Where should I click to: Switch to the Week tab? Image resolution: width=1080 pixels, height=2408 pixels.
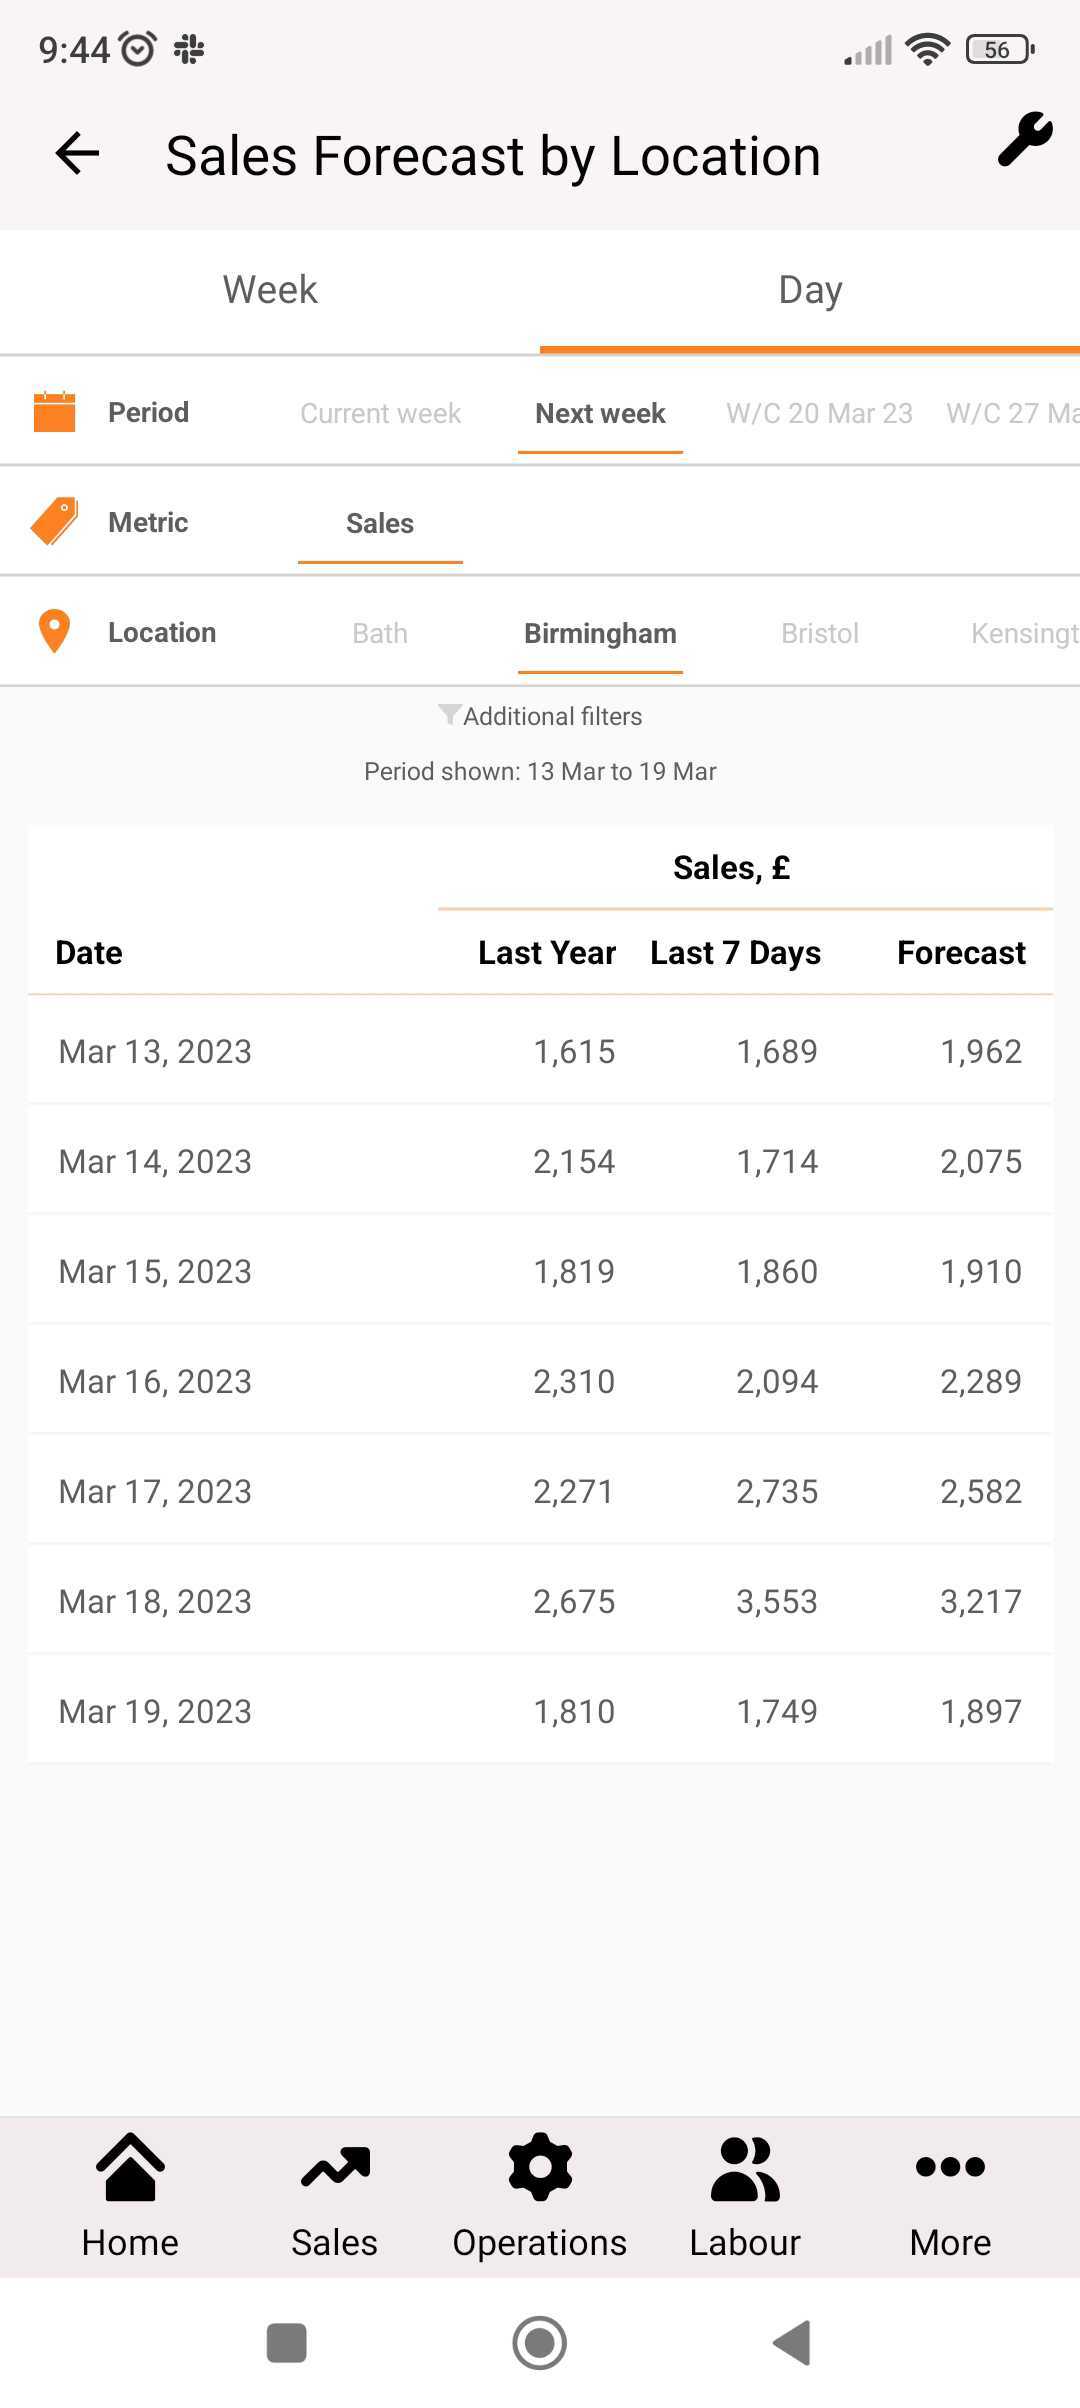coord(270,290)
